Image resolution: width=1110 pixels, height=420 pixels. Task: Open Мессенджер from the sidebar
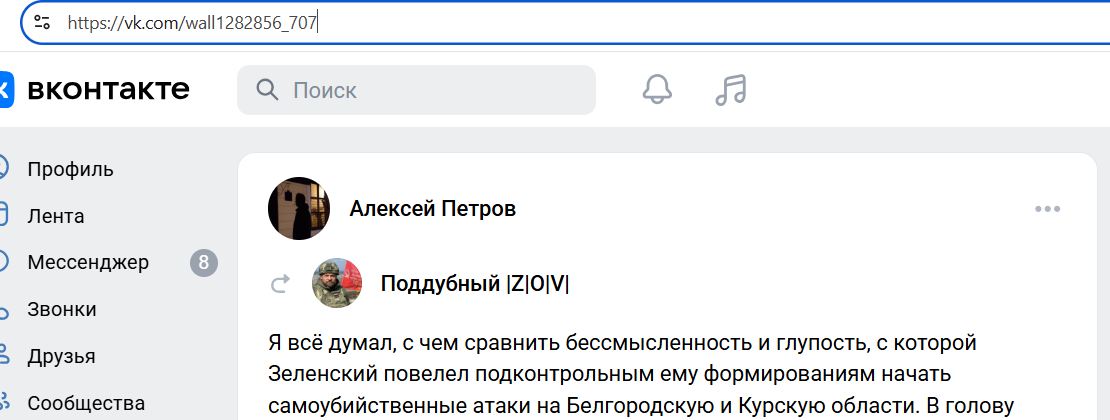pyautogui.click(x=88, y=263)
